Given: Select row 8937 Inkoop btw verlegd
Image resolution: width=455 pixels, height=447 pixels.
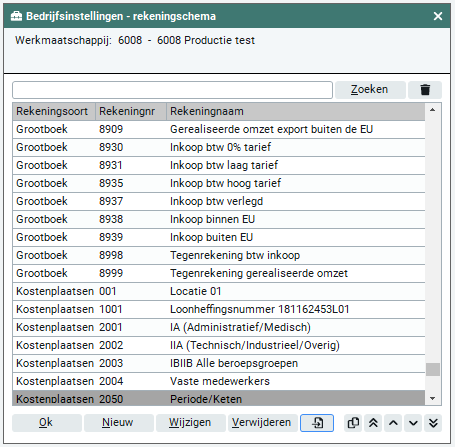Looking at the screenshot, I should (219, 201).
